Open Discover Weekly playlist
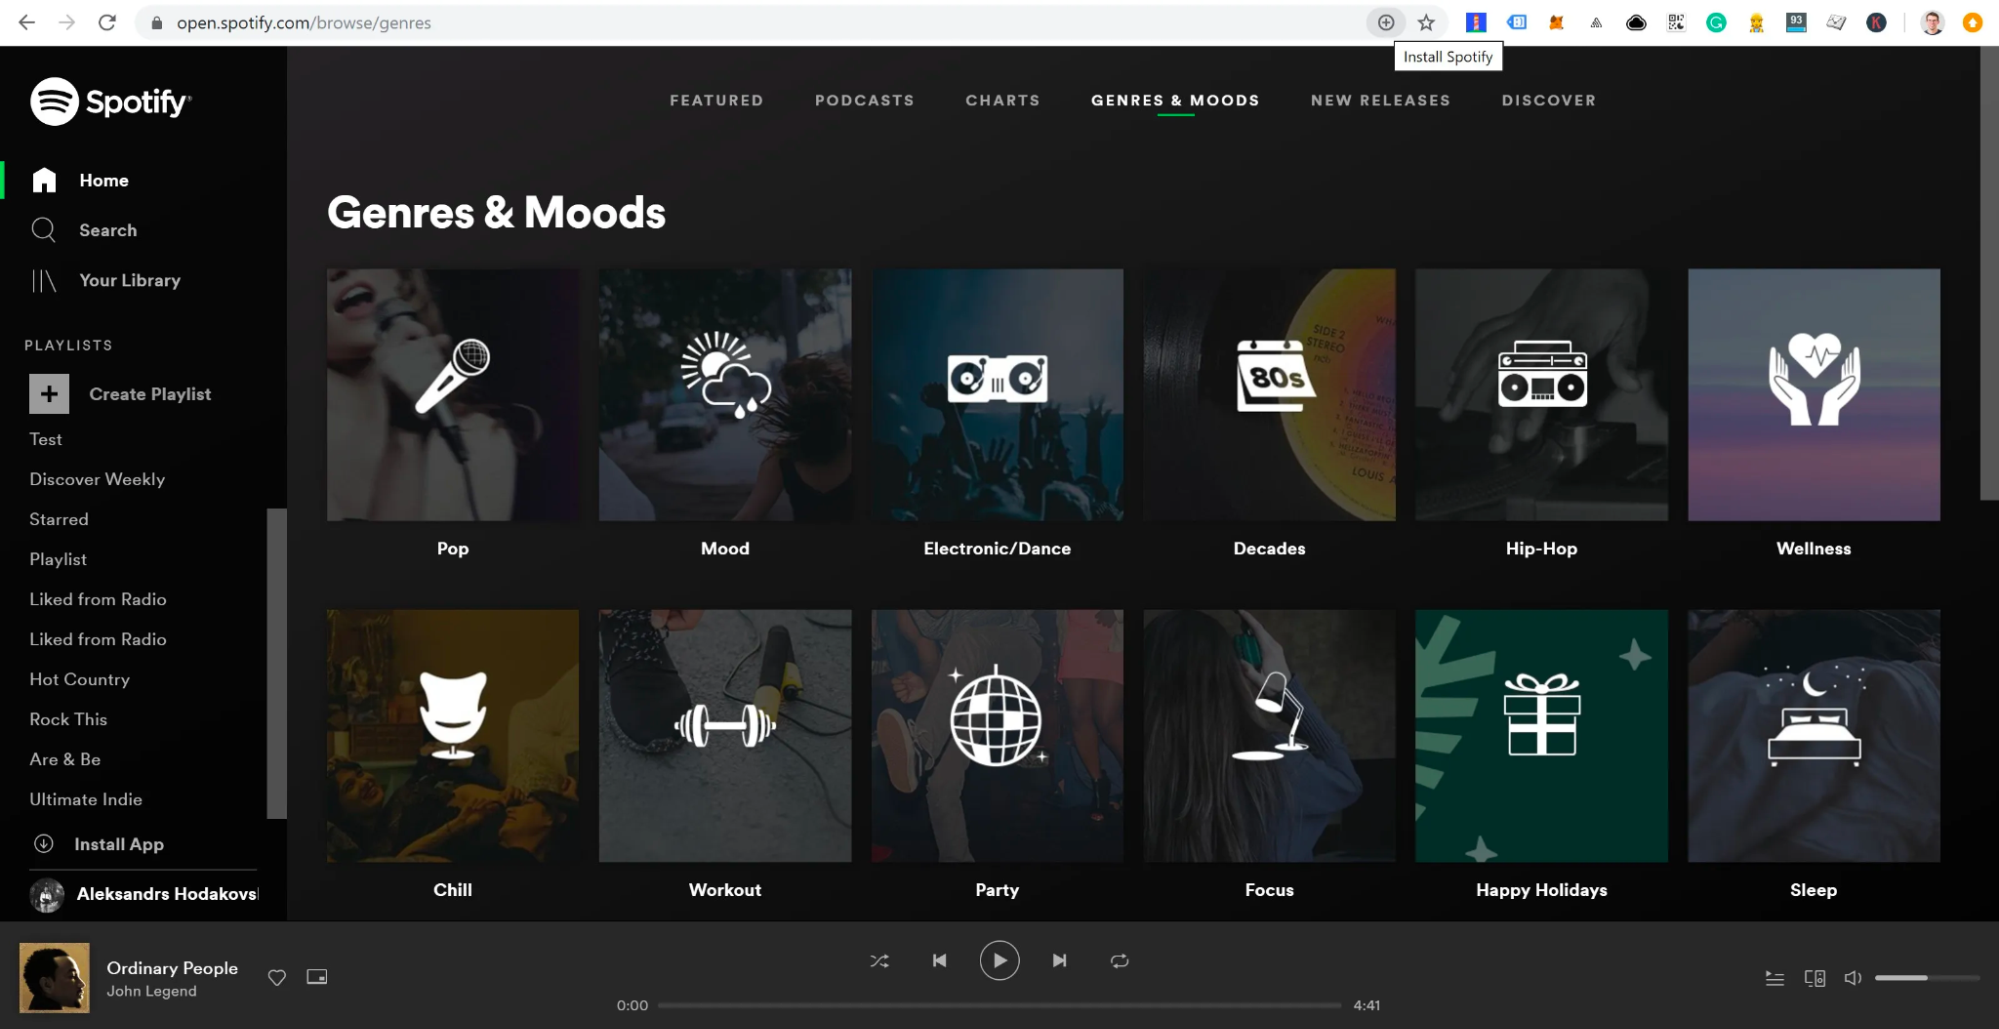The width and height of the screenshot is (1999, 1029). pyautogui.click(x=97, y=479)
